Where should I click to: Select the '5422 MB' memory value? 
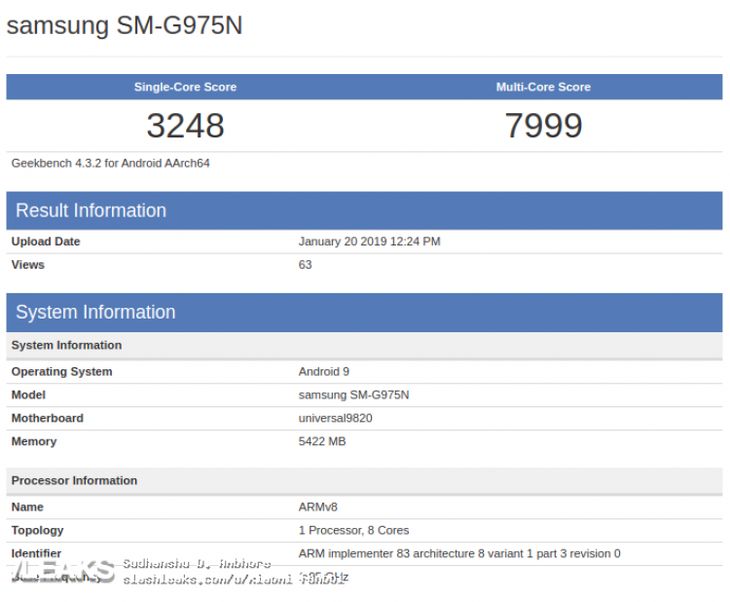point(322,441)
